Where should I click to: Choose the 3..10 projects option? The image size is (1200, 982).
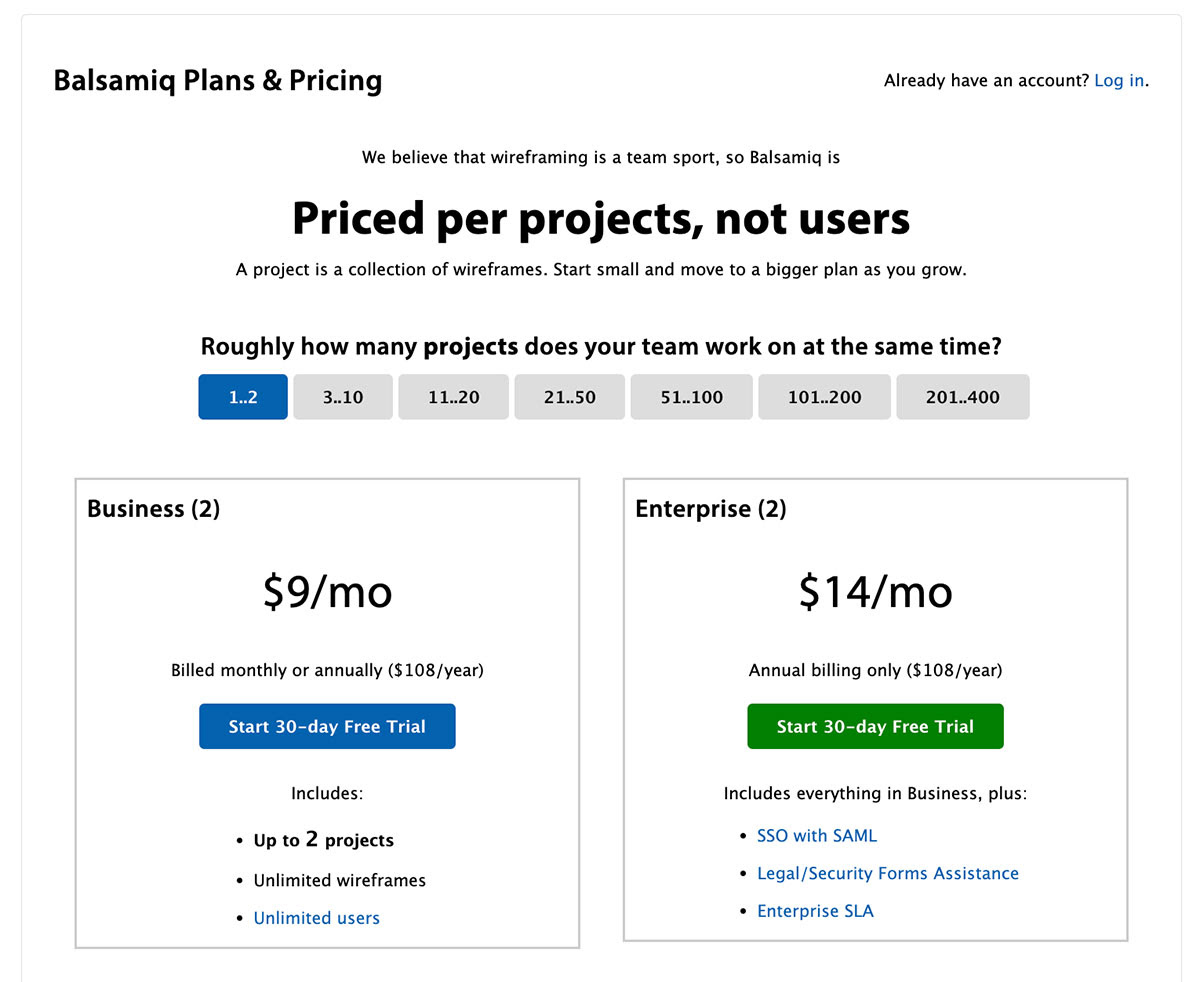tap(343, 397)
